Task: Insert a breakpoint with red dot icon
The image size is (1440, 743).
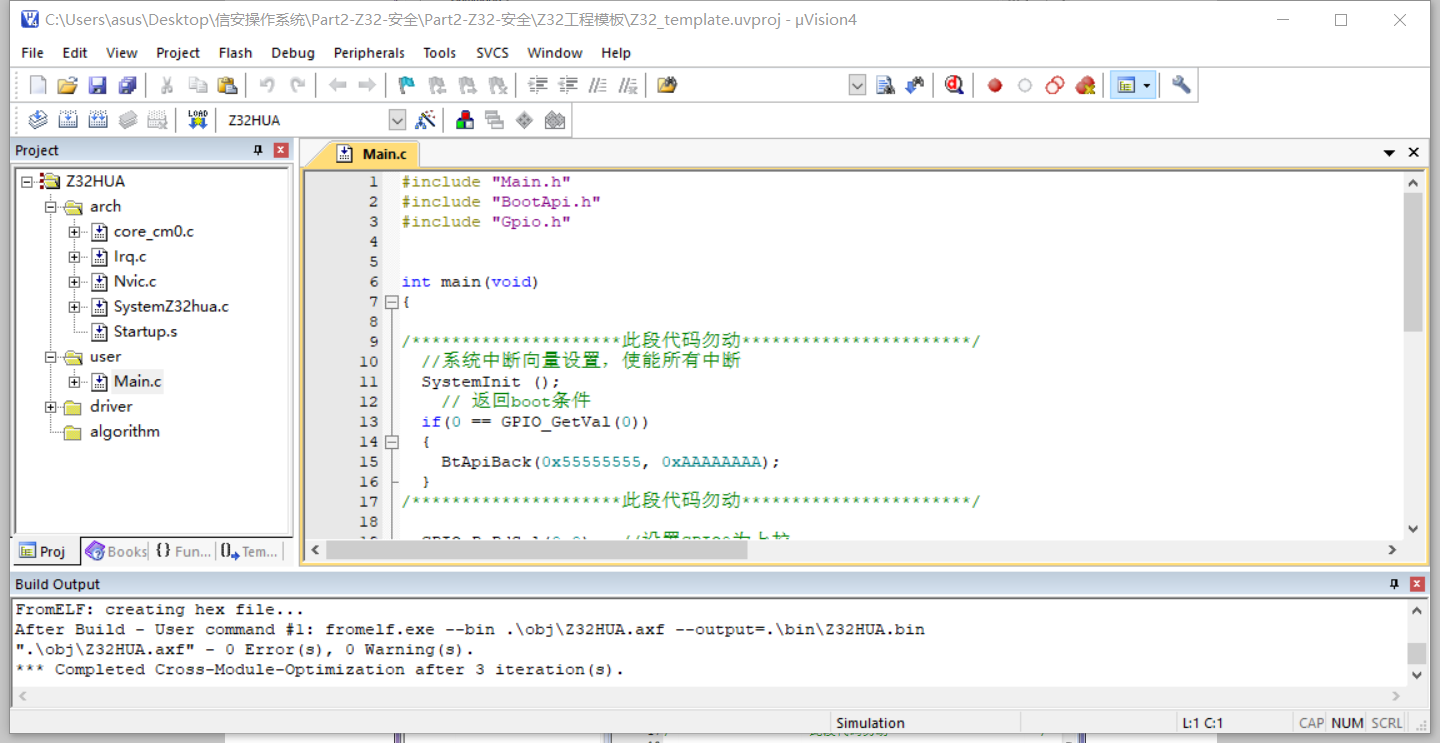Action: point(995,86)
